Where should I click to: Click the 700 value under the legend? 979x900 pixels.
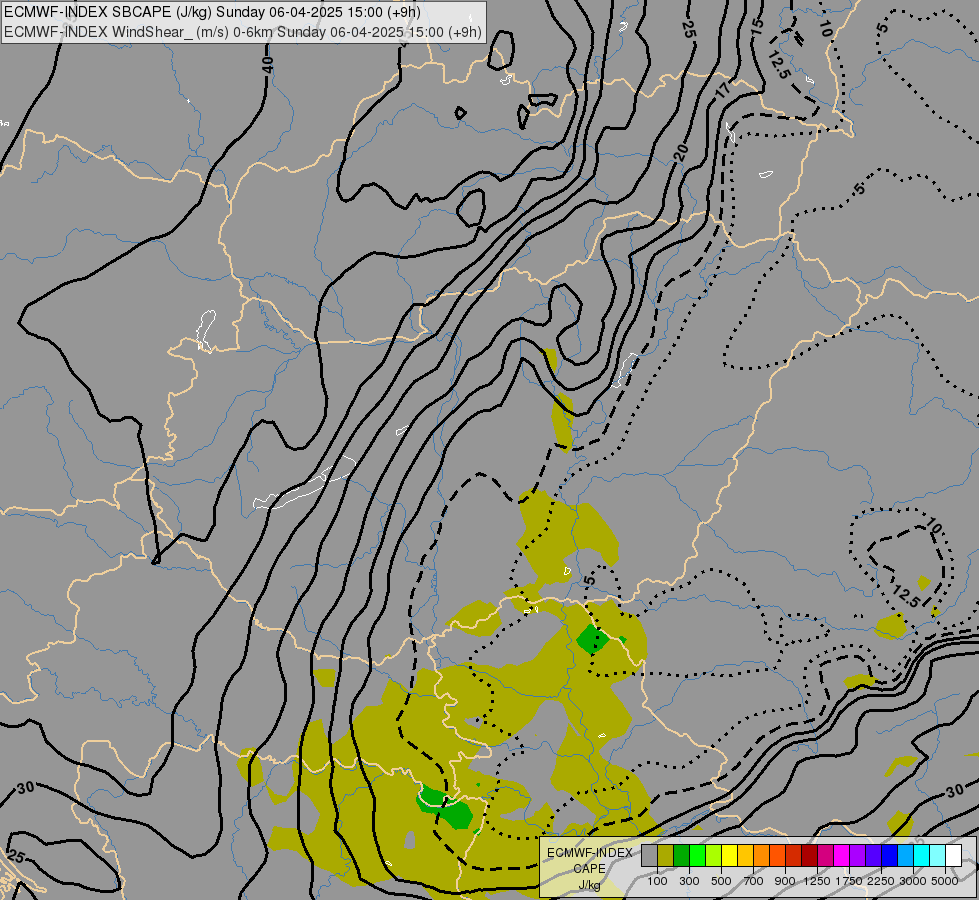754,881
